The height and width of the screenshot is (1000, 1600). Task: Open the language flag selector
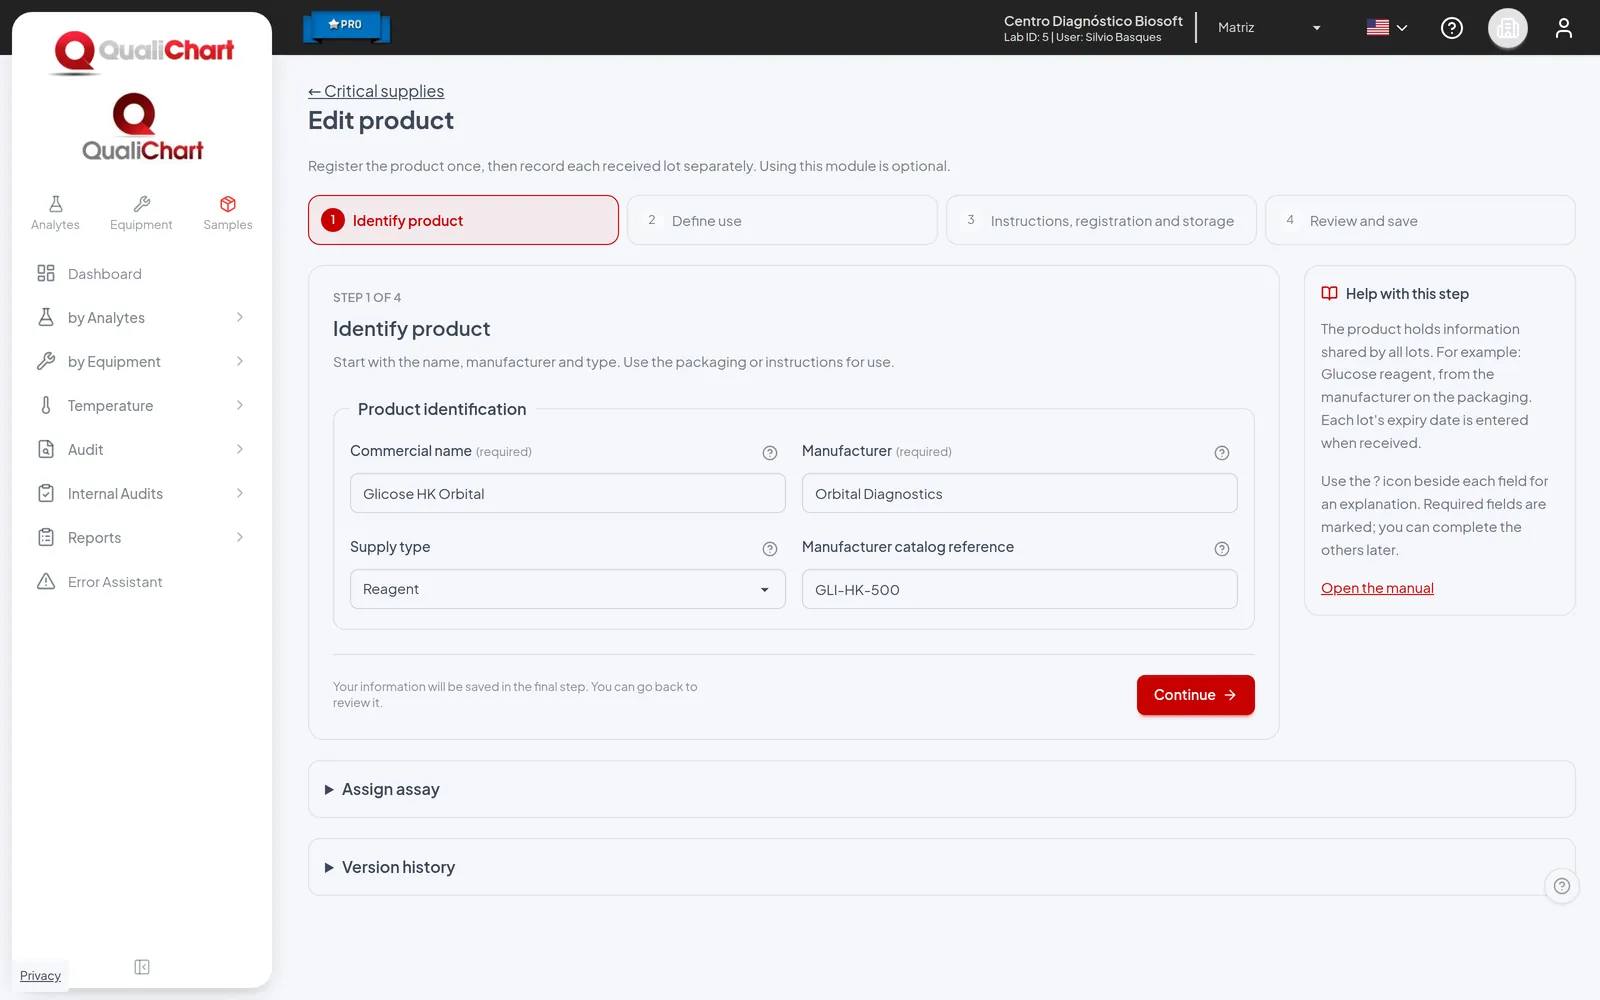point(1387,28)
